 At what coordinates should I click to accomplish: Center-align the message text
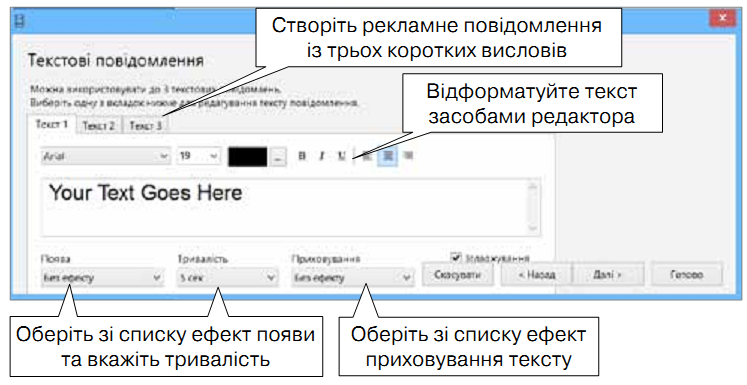[x=388, y=156]
